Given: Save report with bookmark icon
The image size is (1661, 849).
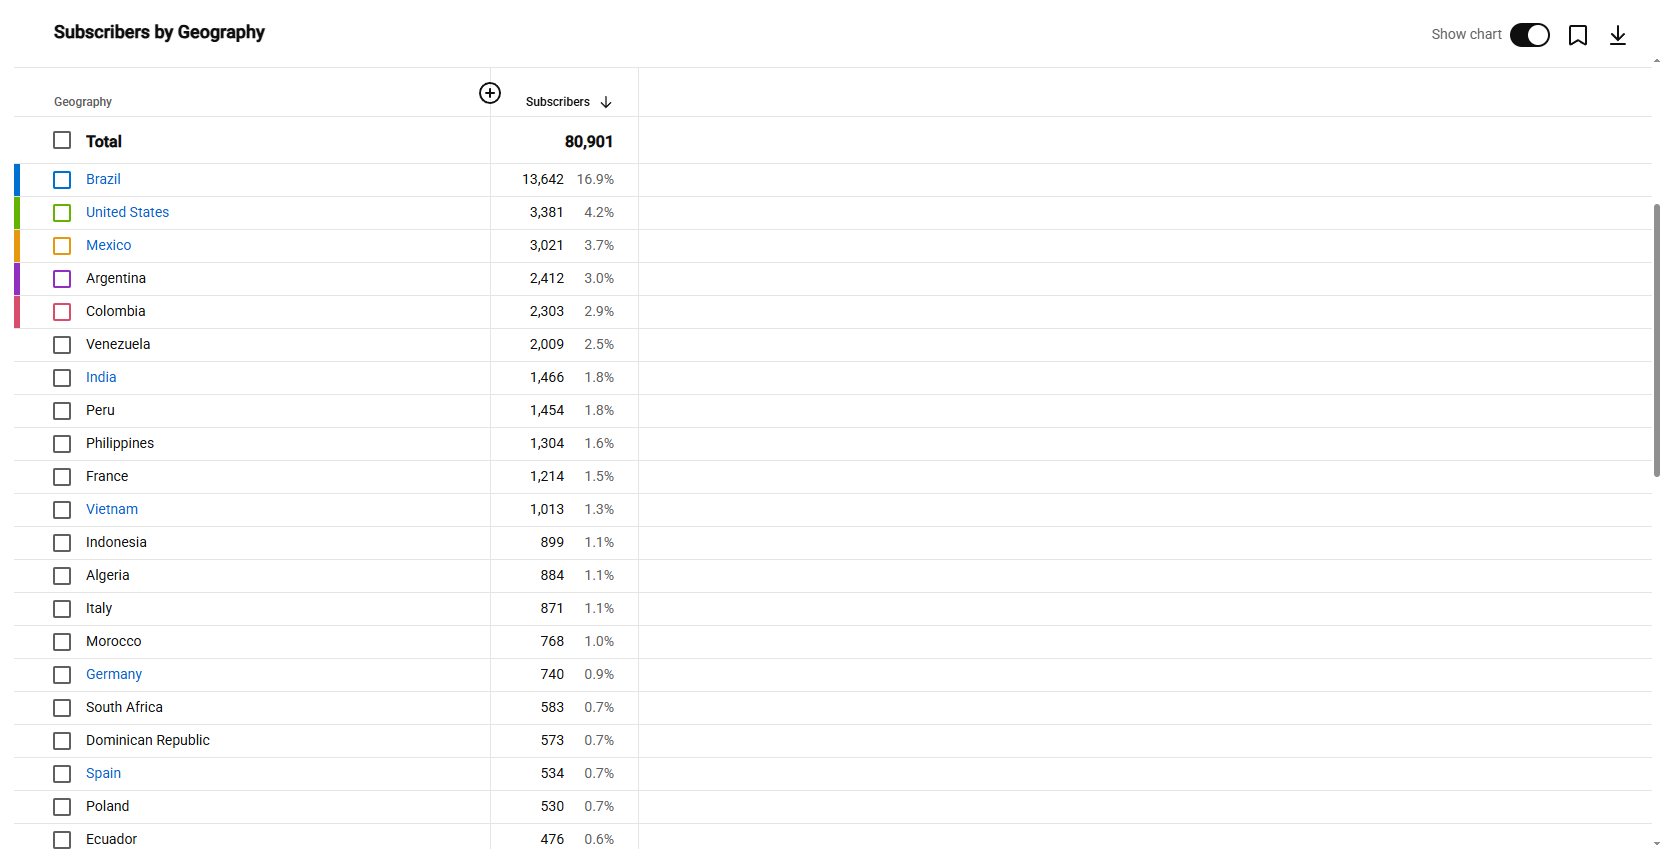Looking at the screenshot, I should coord(1578,35).
